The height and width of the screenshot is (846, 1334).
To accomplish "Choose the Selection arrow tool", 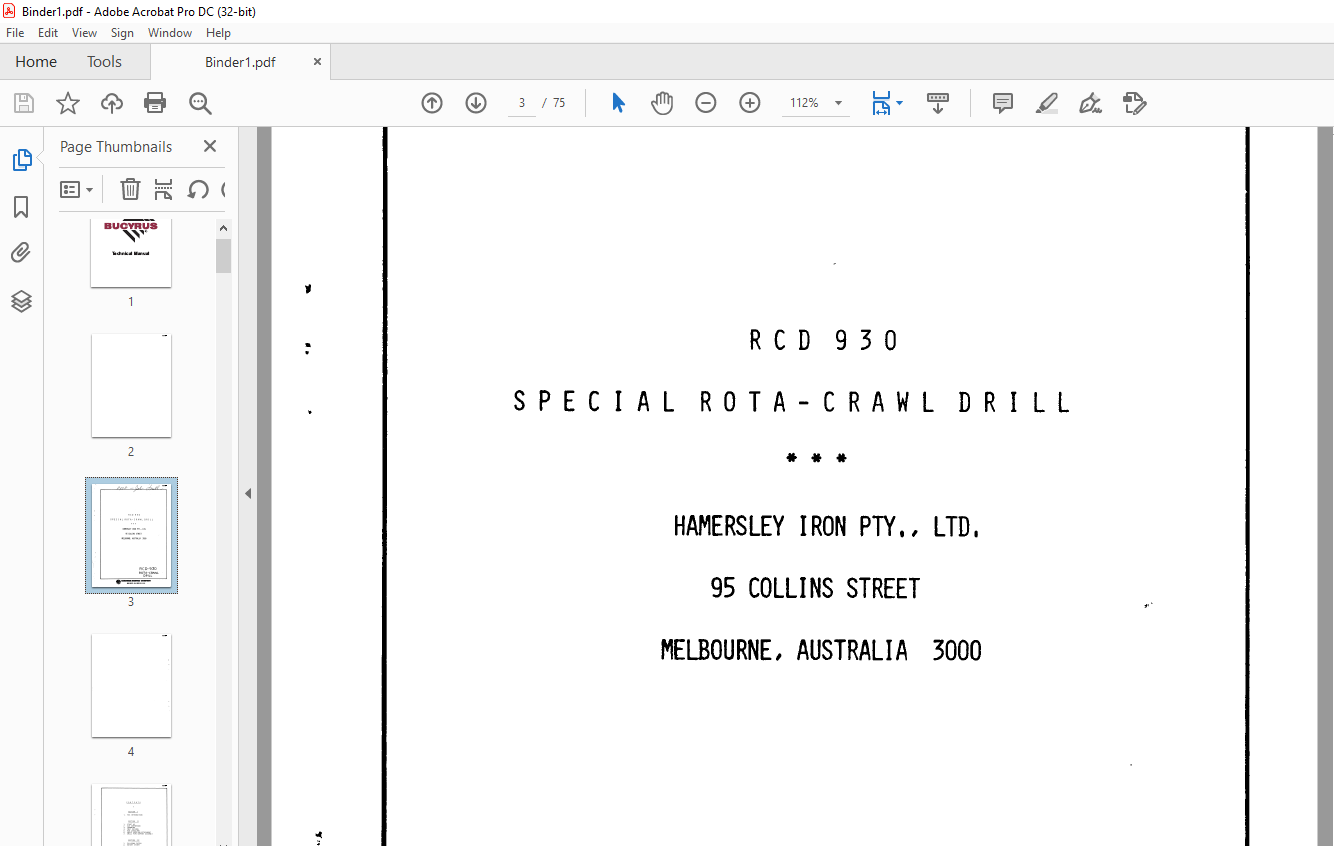I will (618, 103).
